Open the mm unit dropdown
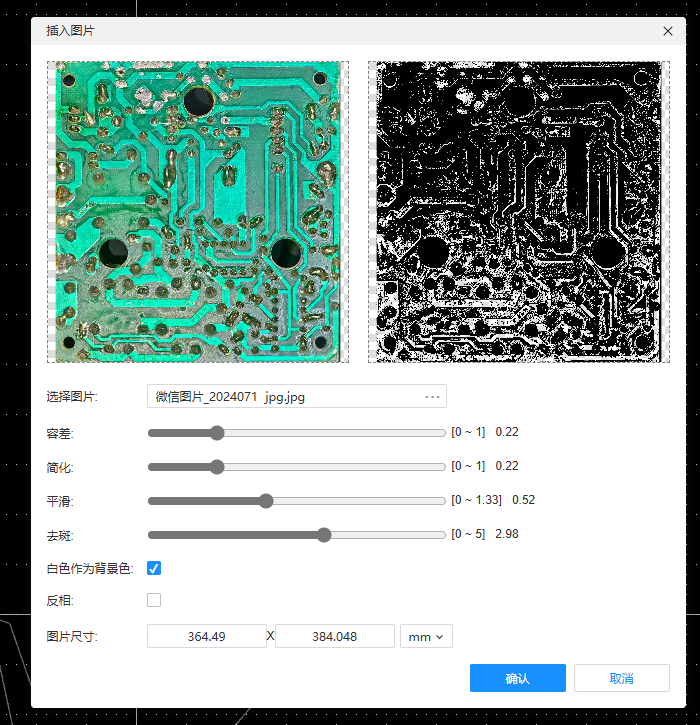Image resolution: width=700 pixels, height=725 pixels. 426,636
